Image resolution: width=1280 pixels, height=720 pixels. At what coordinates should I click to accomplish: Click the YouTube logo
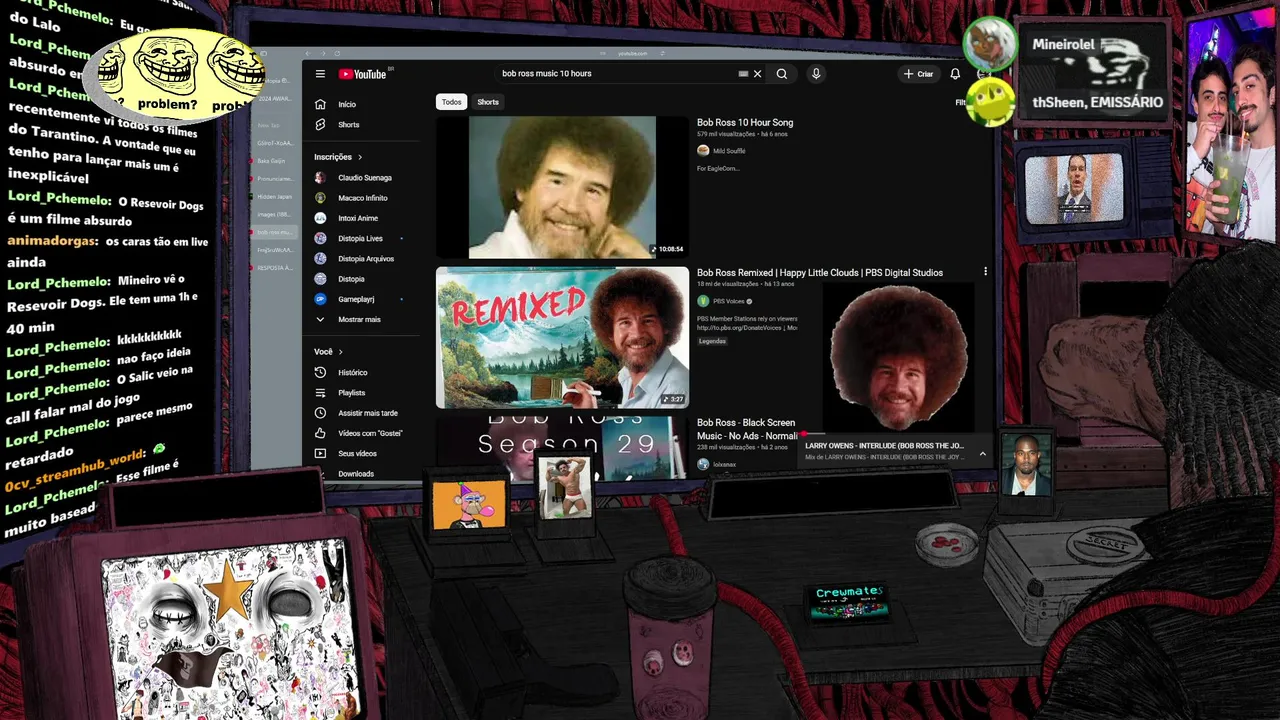click(x=364, y=74)
